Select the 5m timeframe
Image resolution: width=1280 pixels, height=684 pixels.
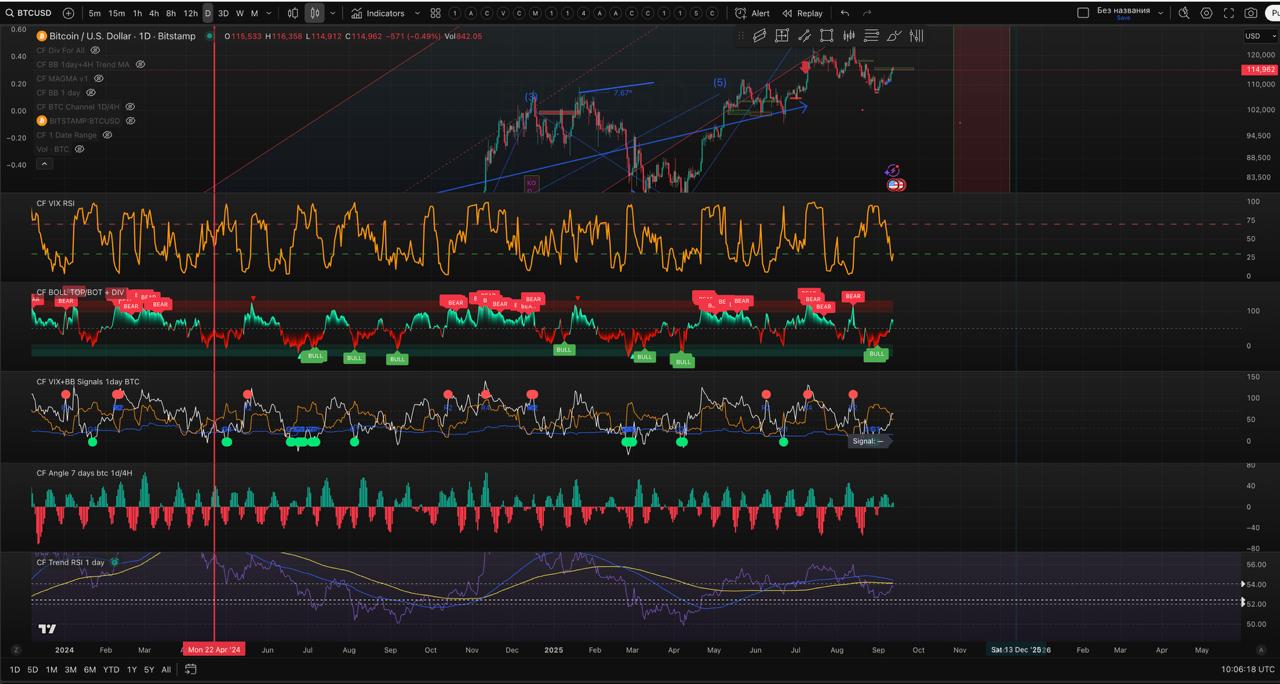94,13
